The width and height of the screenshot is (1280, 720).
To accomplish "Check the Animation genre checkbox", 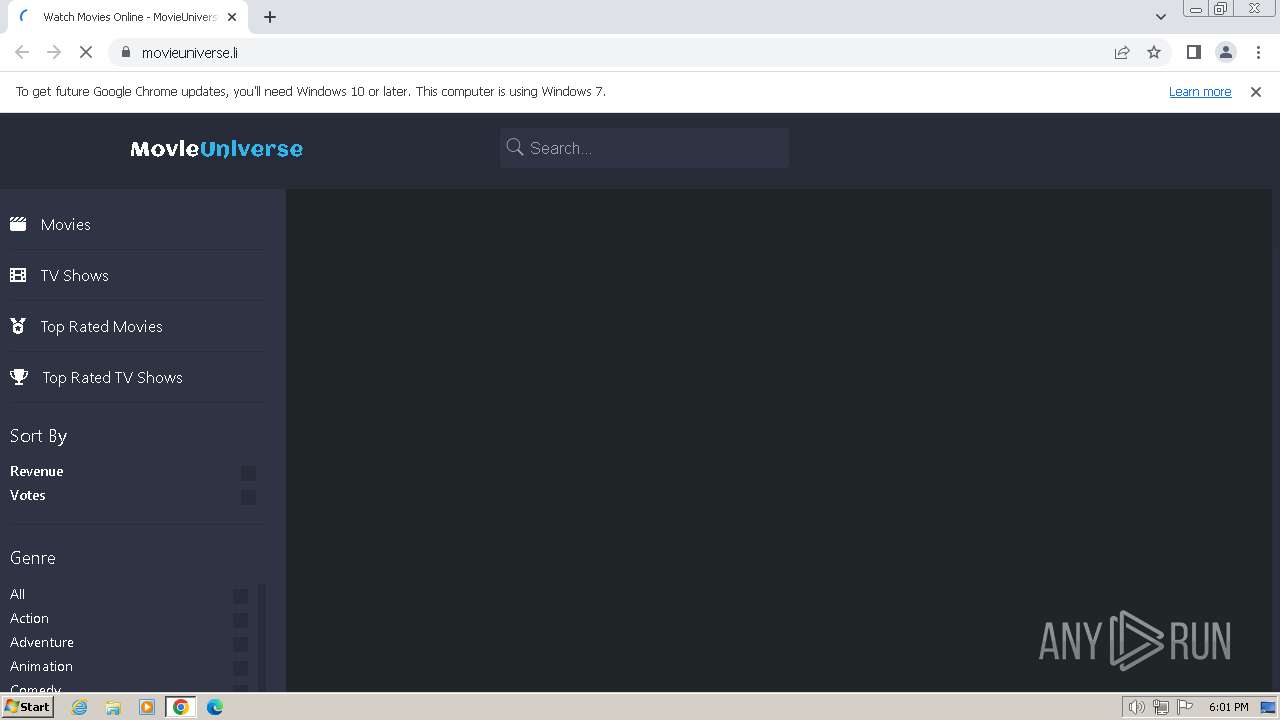I will [x=240, y=668].
